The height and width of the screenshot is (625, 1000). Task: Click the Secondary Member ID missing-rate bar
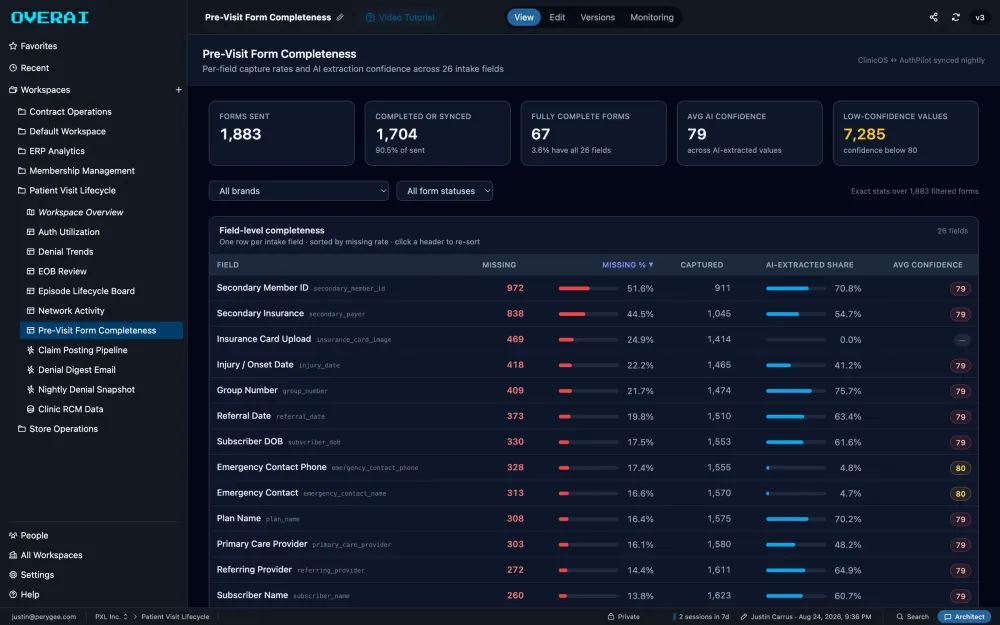pyautogui.click(x=588, y=288)
